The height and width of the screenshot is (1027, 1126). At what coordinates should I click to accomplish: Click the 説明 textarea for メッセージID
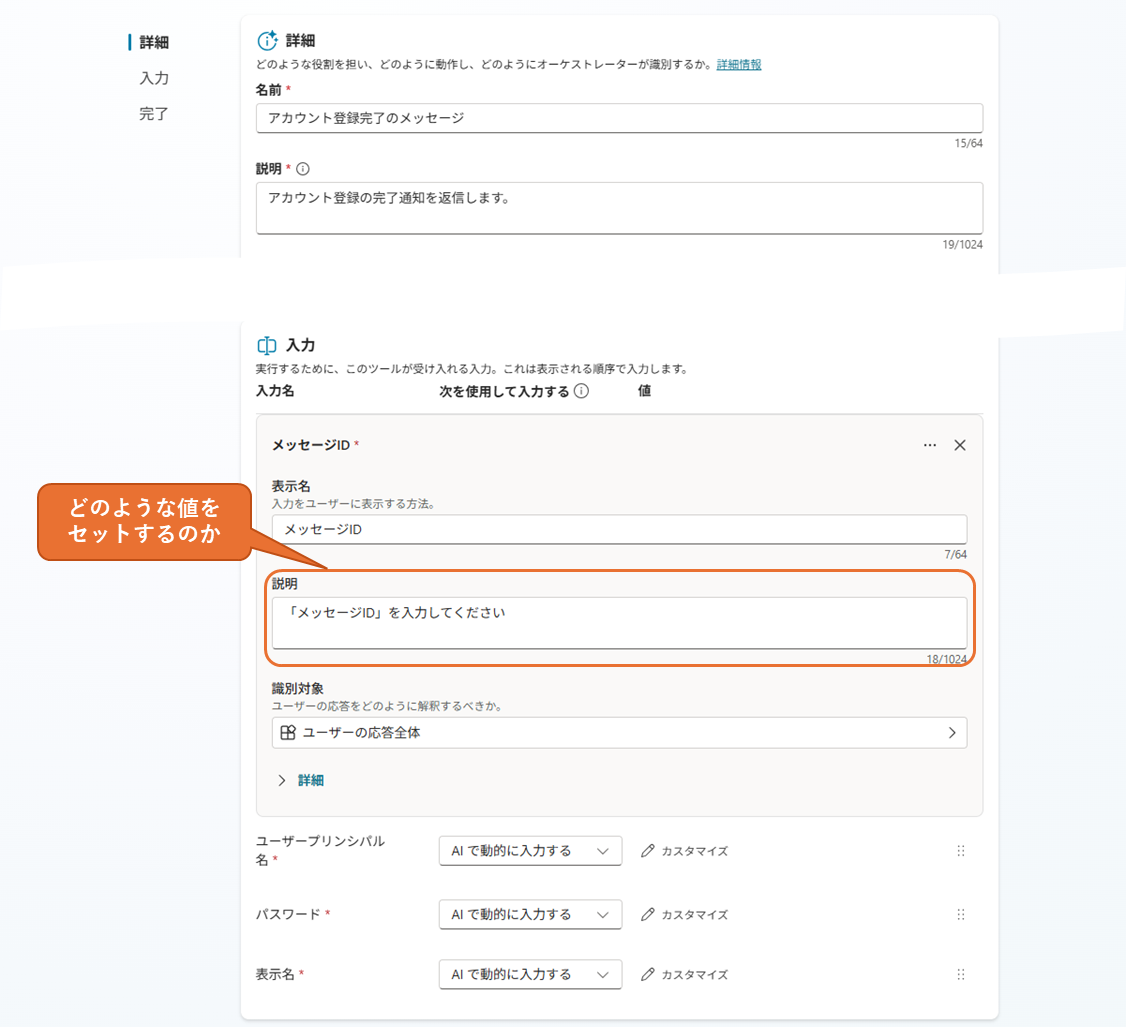619,623
